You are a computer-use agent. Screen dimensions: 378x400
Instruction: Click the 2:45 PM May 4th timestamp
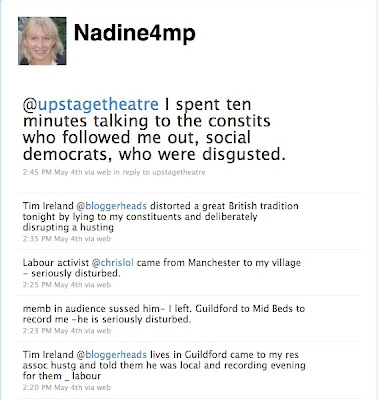[50, 172]
